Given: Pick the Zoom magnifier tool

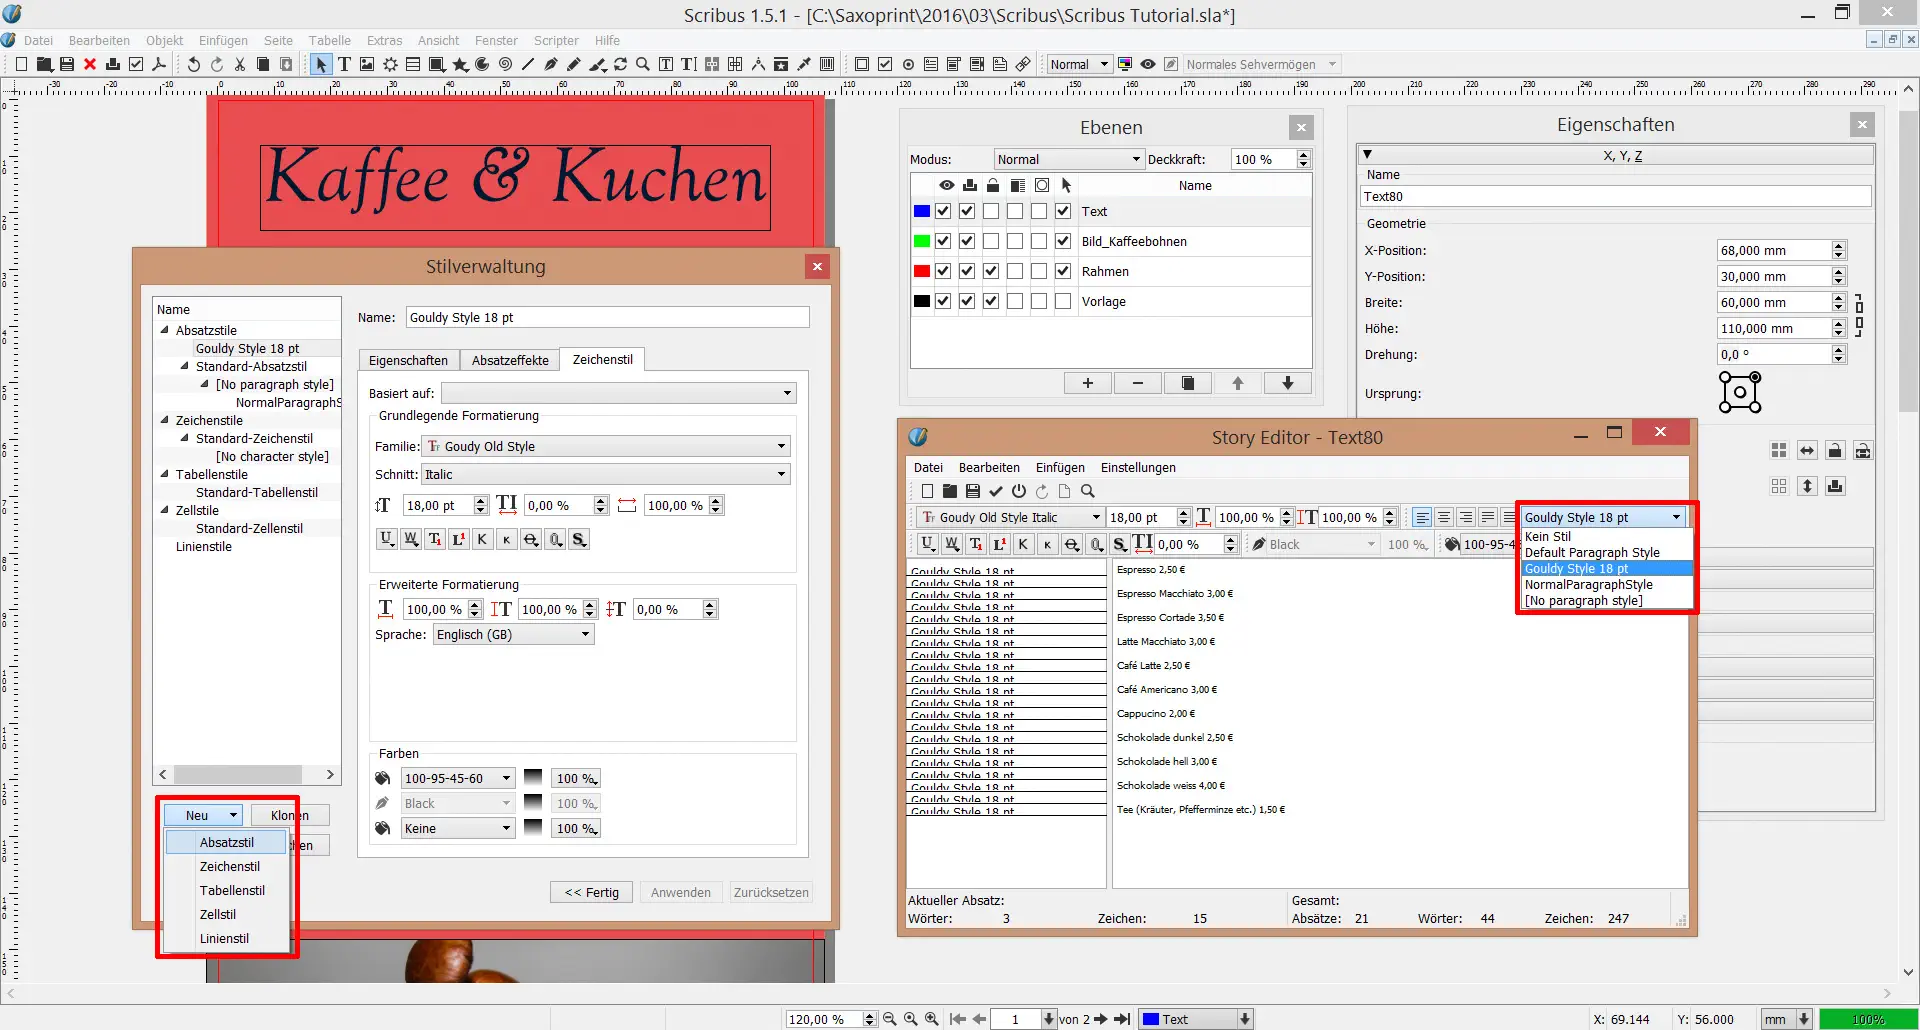Looking at the screenshot, I should [643, 64].
